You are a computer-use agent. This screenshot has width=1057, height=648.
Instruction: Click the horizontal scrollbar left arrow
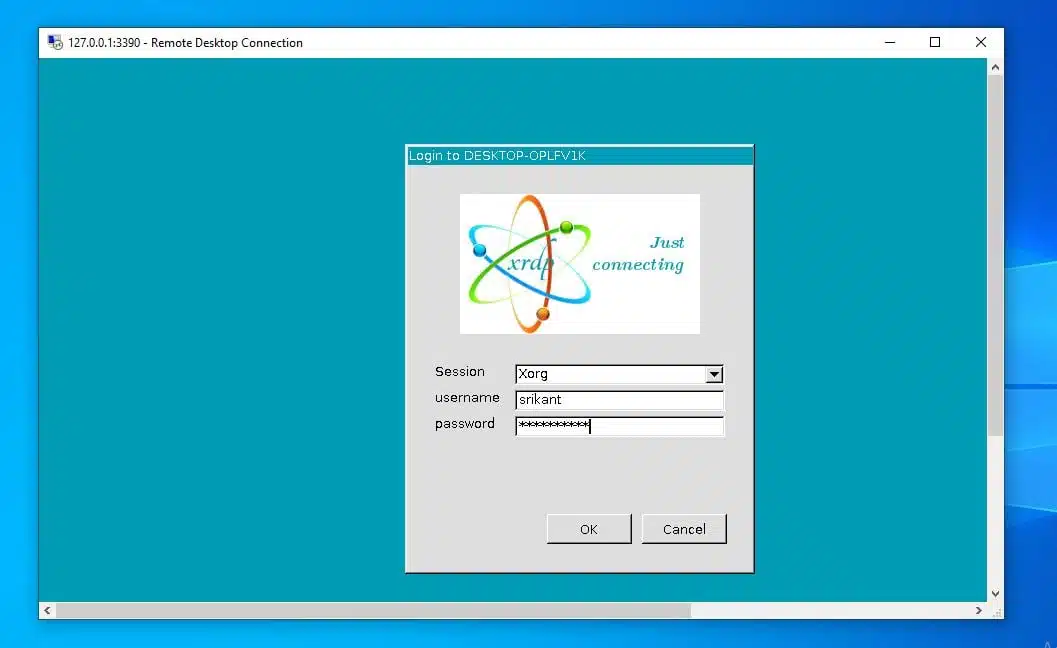pyautogui.click(x=47, y=610)
